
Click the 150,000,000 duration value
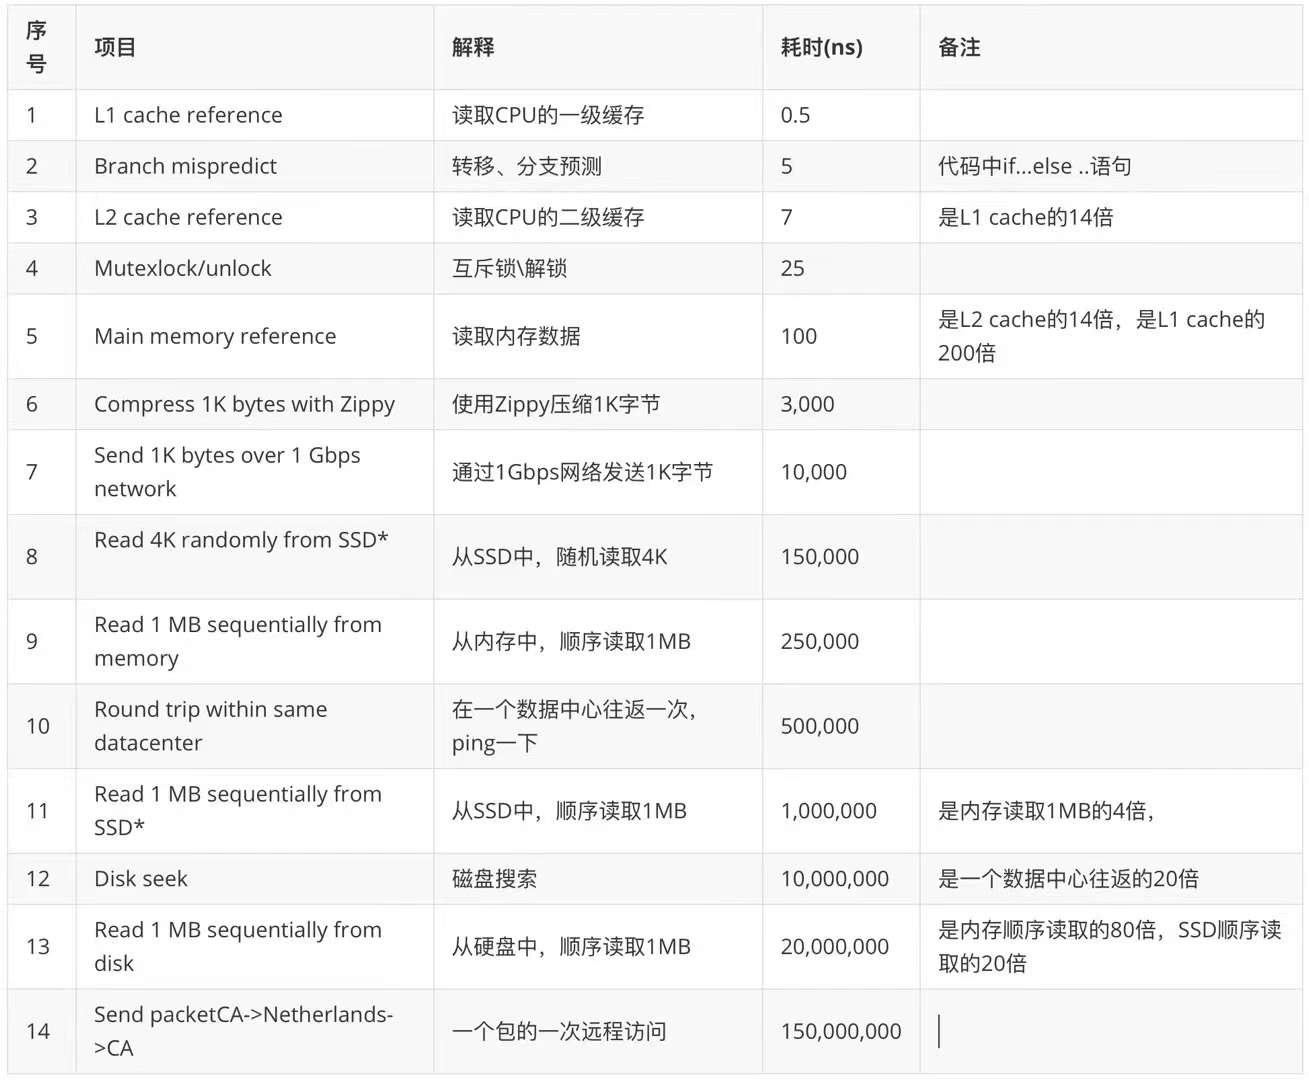point(841,1031)
